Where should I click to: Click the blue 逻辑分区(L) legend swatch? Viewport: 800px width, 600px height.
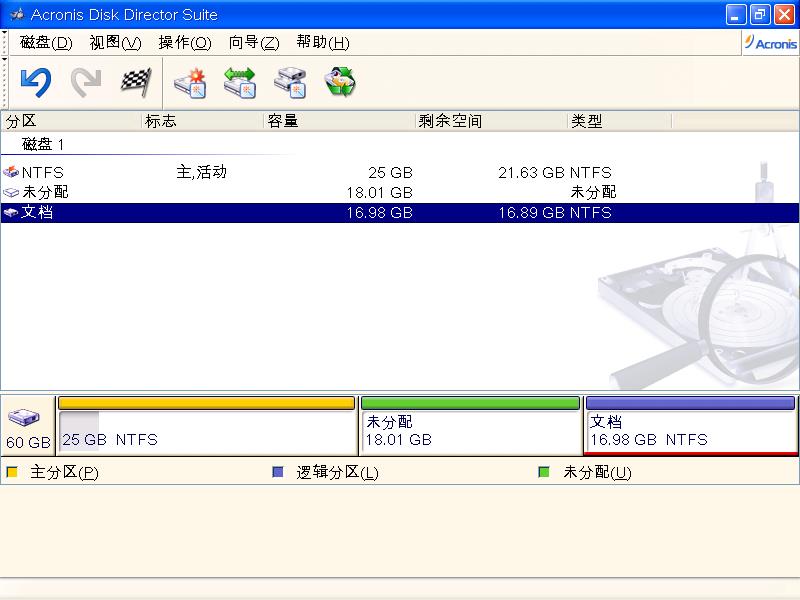click(278, 472)
